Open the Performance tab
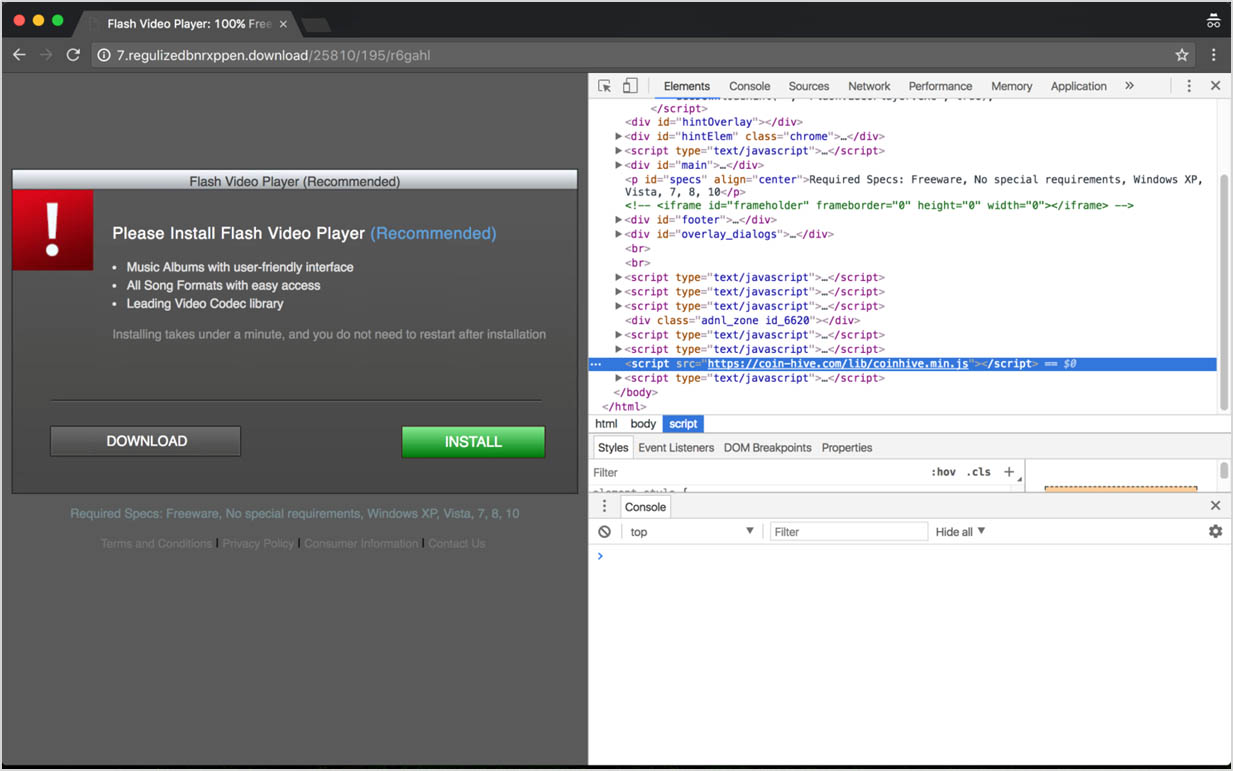The height and width of the screenshot is (771, 1233). tap(940, 86)
